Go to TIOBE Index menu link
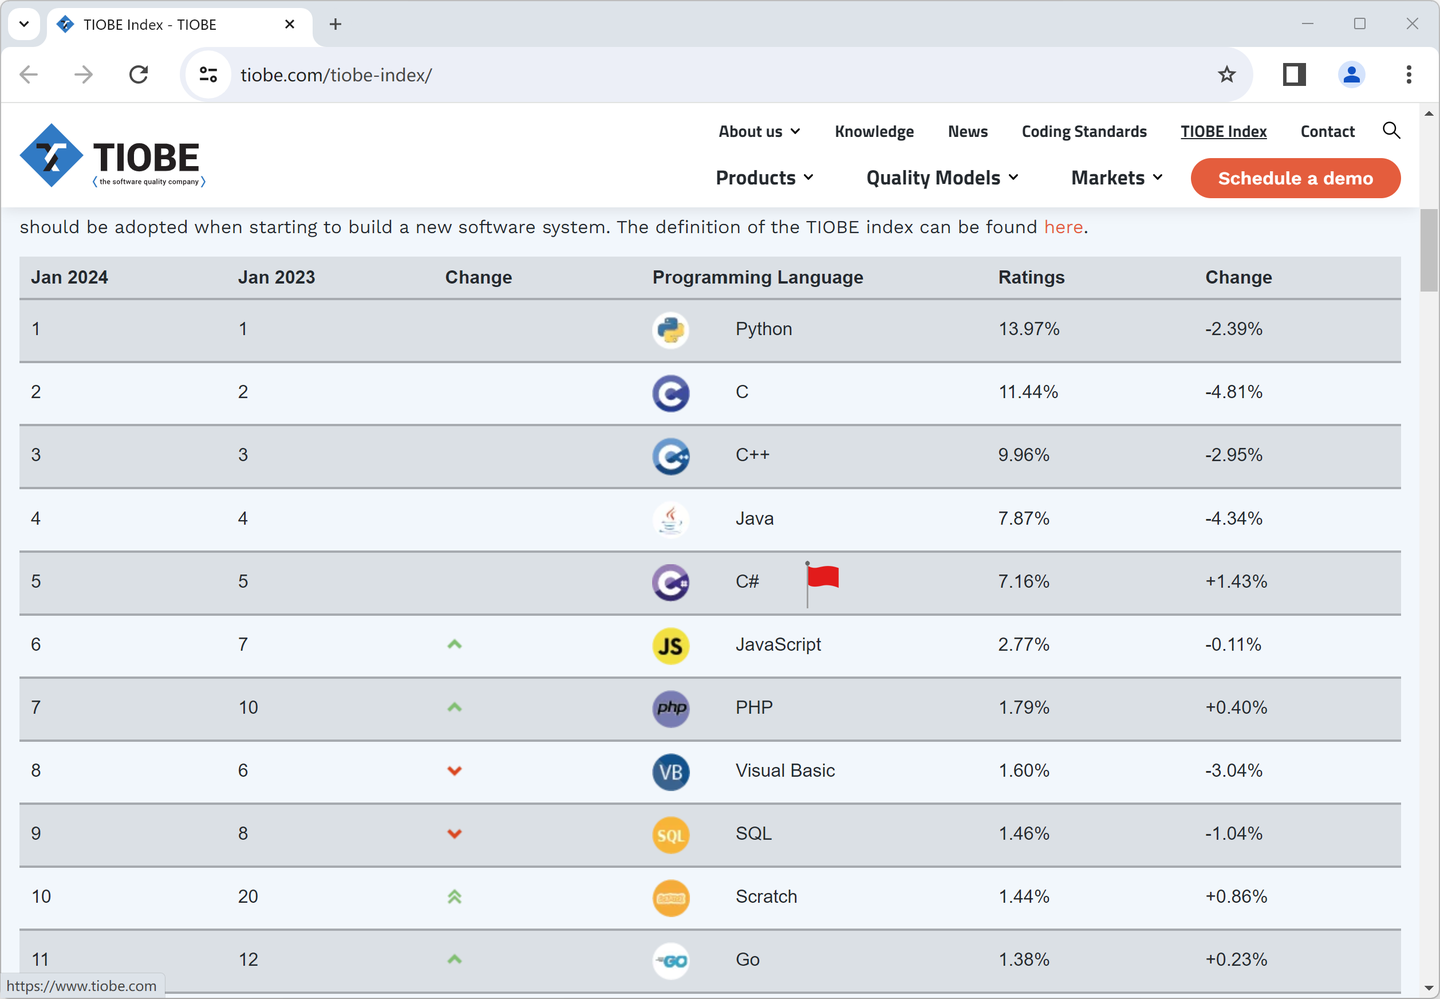Viewport: 1440px width, 999px height. point(1224,132)
